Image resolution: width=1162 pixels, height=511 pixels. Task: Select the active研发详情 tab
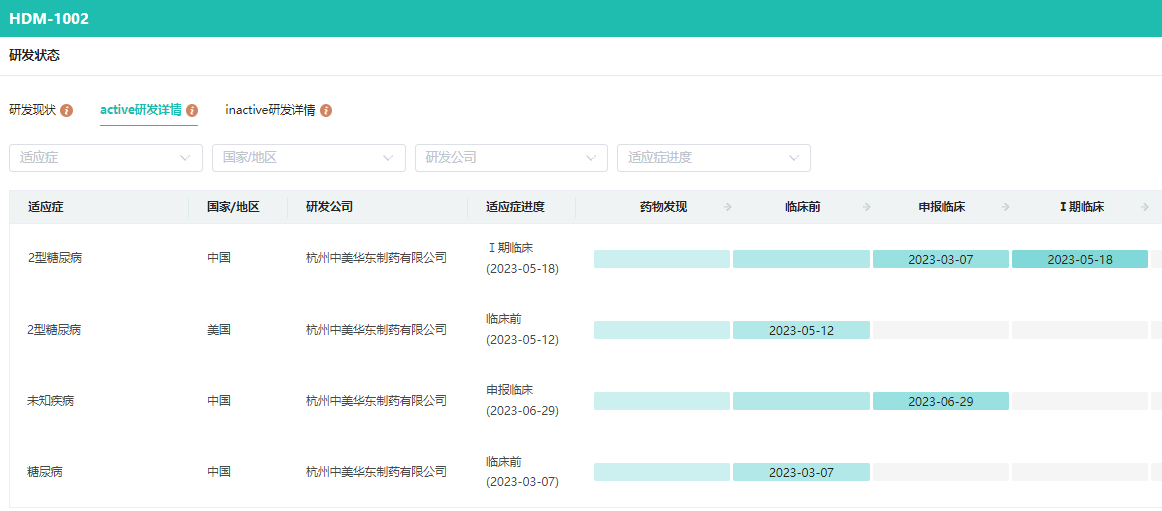coord(141,110)
